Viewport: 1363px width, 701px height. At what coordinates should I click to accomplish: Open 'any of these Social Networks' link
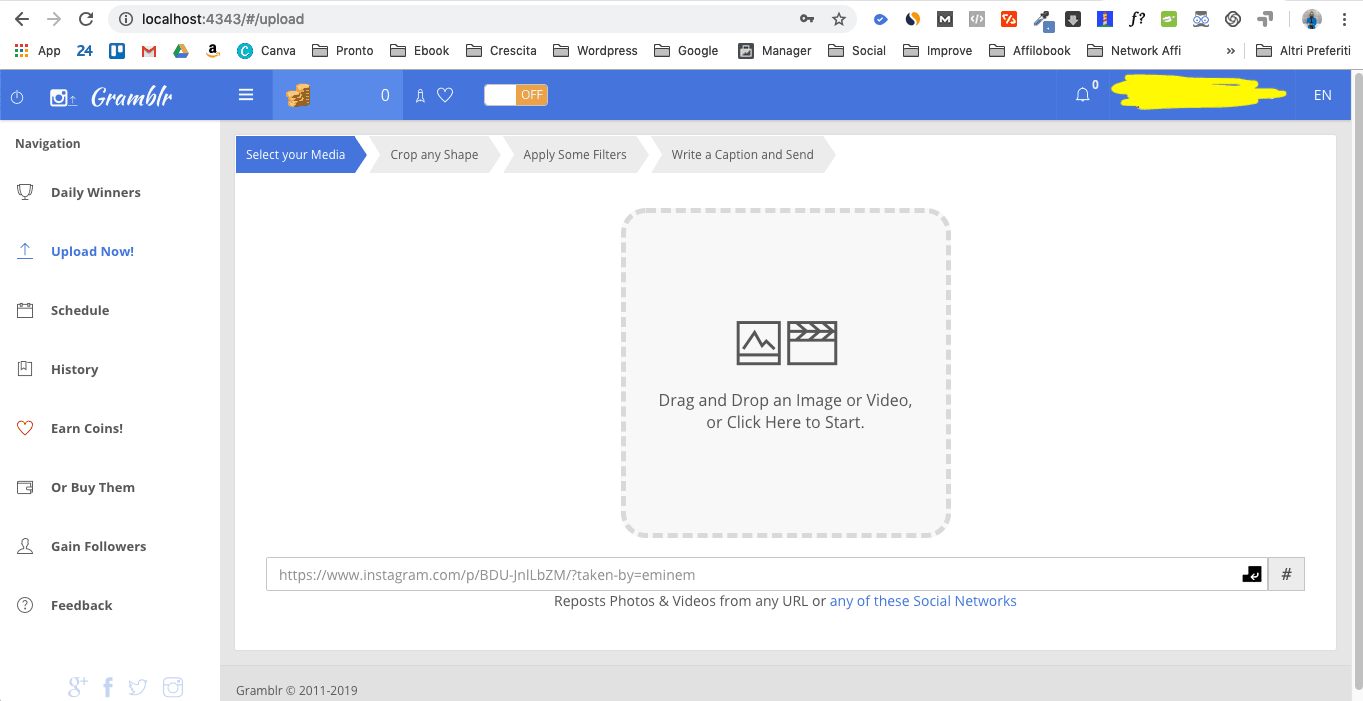point(922,601)
